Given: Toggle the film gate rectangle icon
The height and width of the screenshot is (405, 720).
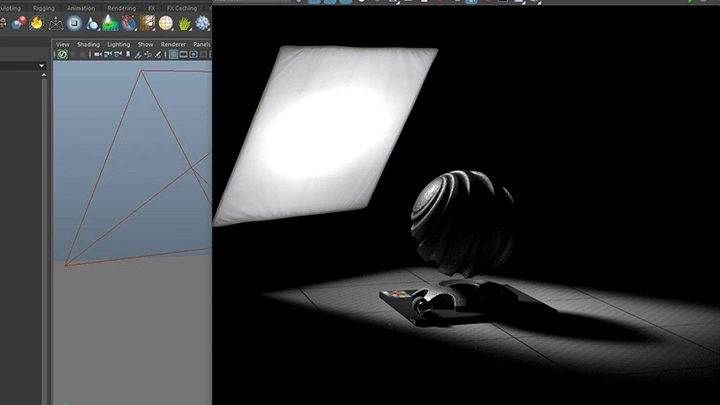Looking at the screenshot, I should [183, 55].
